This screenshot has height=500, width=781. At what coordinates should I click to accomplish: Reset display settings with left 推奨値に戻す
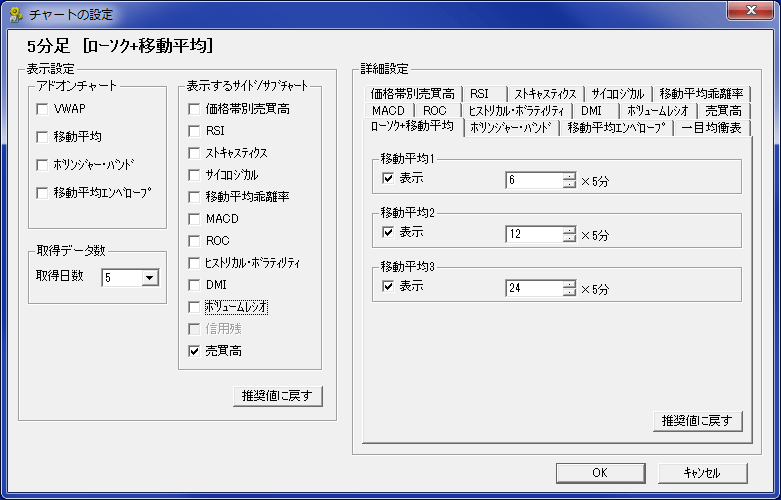(277, 396)
